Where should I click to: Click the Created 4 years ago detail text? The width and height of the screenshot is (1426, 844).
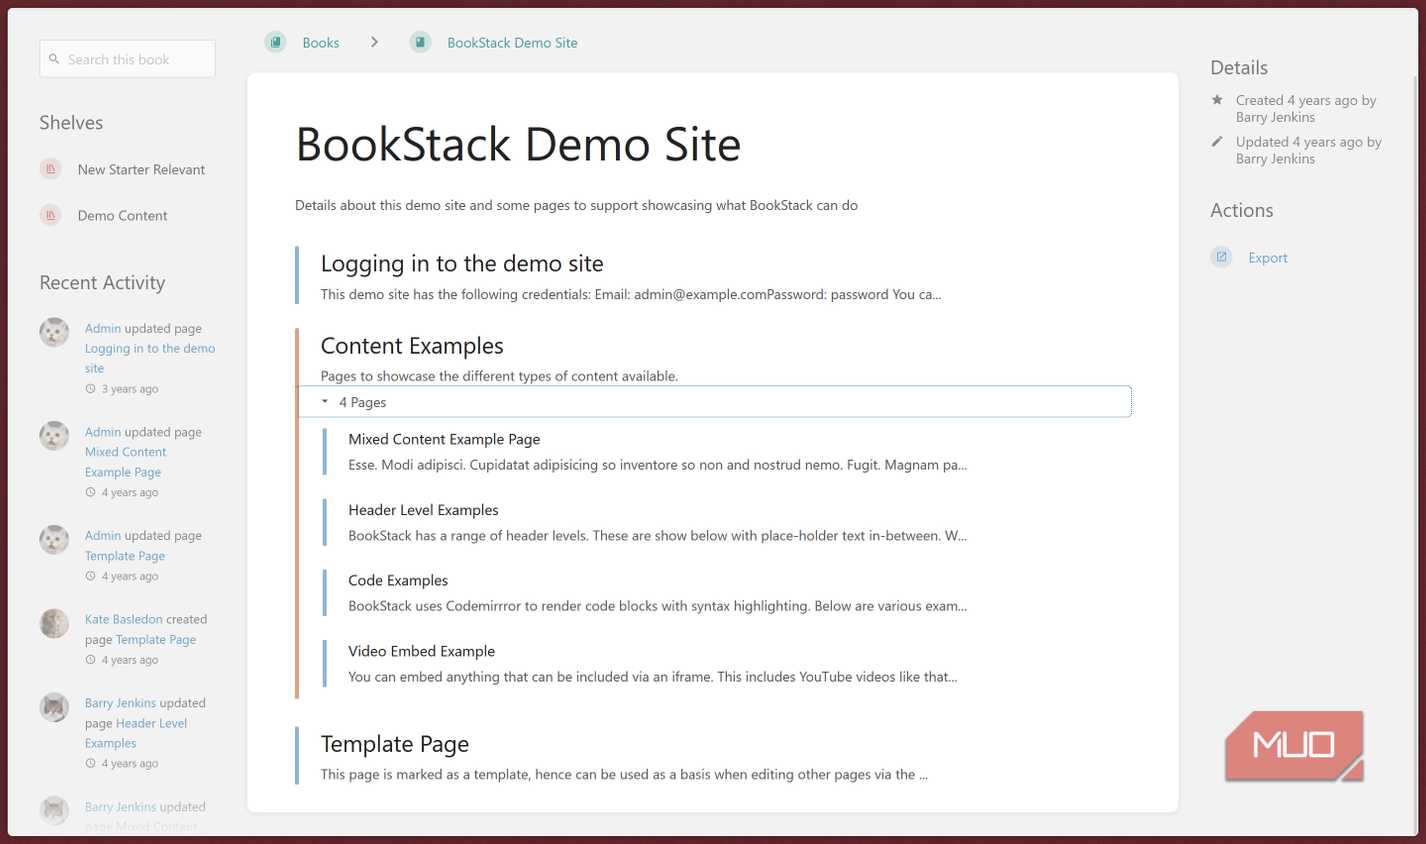(1306, 108)
